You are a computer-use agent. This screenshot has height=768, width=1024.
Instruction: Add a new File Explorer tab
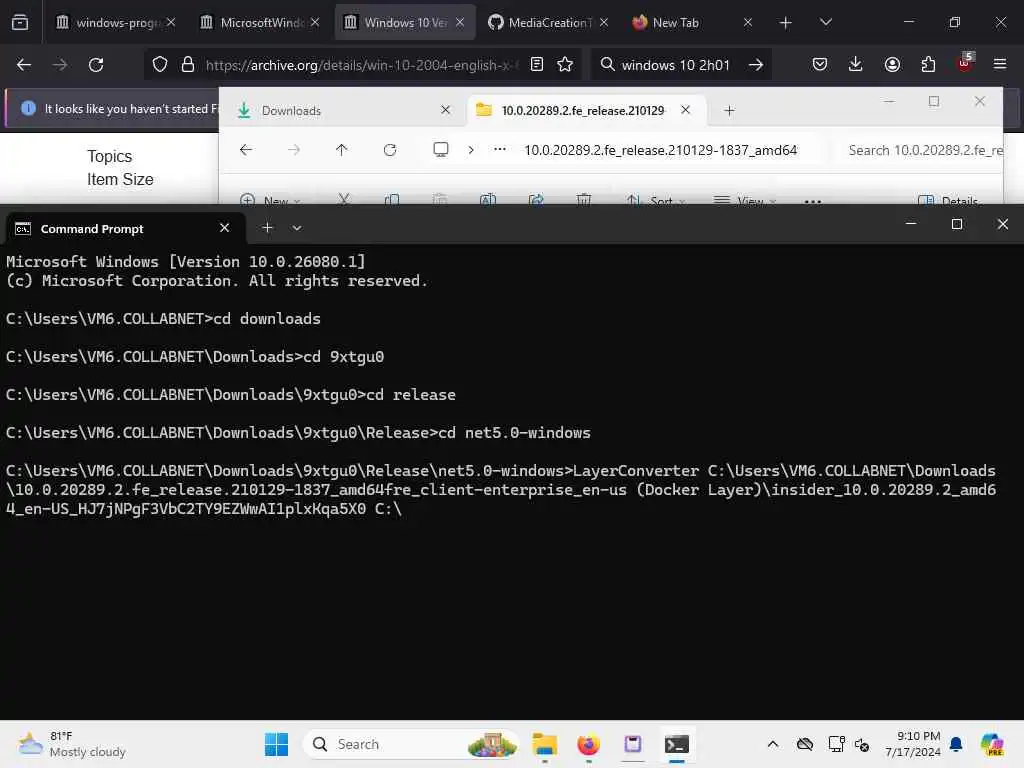729,110
